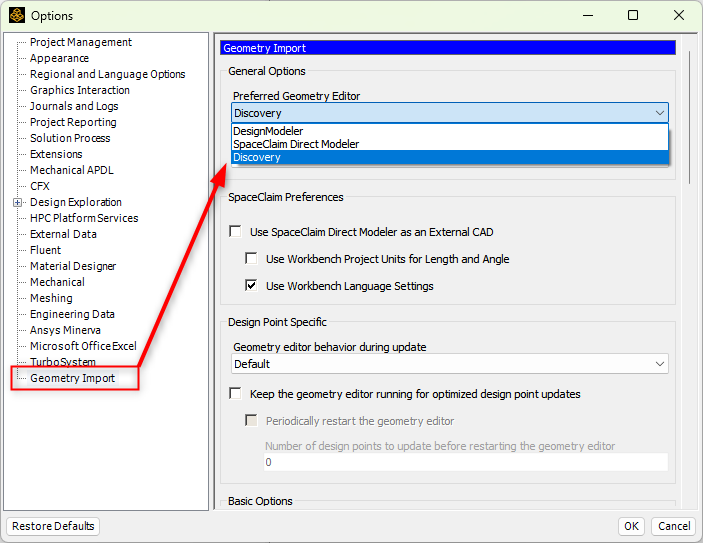Minimize the Options window
Viewport: 703px width, 543px height.
pyautogui.click(x=588, y=16)
